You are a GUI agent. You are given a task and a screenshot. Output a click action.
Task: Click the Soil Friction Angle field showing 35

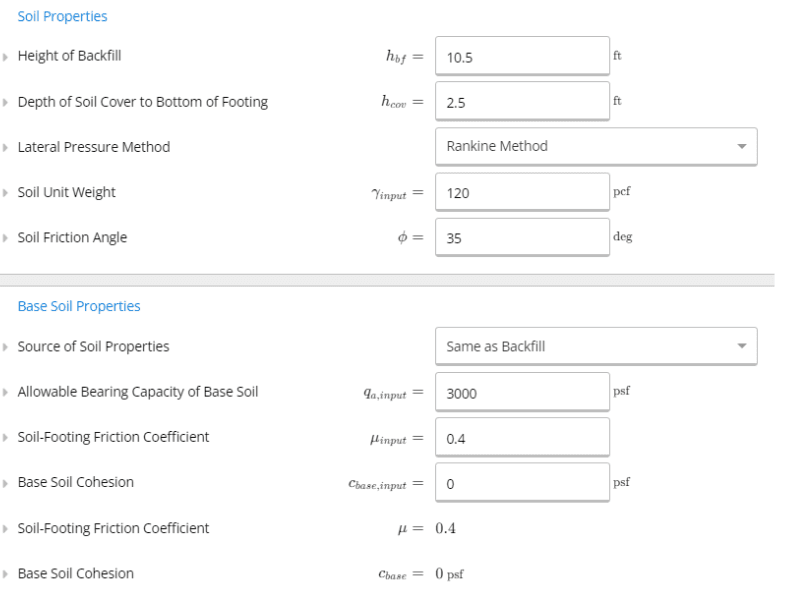522,237
